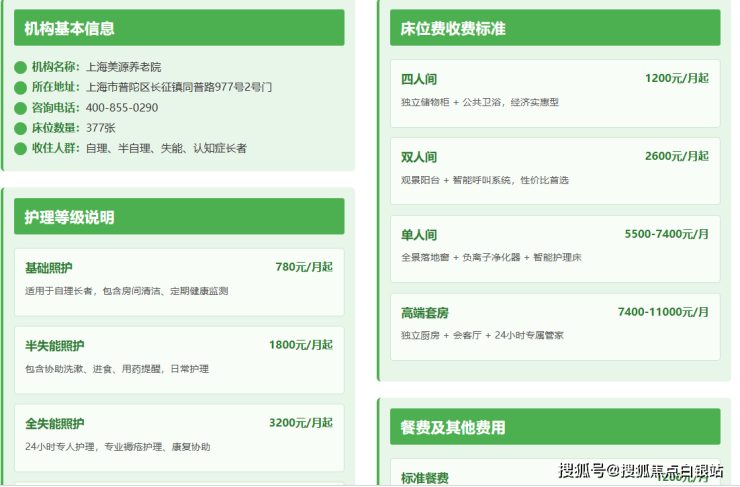Click the 全失能照护 care level title
The image size is (740, 487).
(x=54, y=423)
